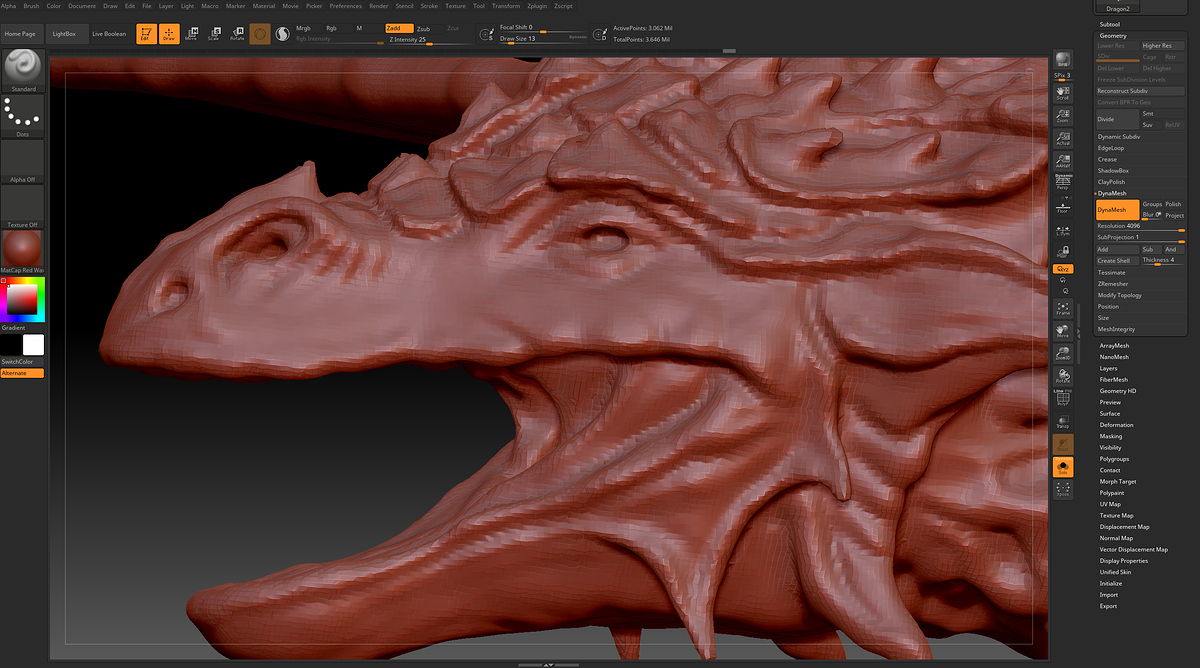The height and width of the screenshot is (668, 1200).
Task: Expand the Polygroups subpalette
Action: (x=1114, y=459)
